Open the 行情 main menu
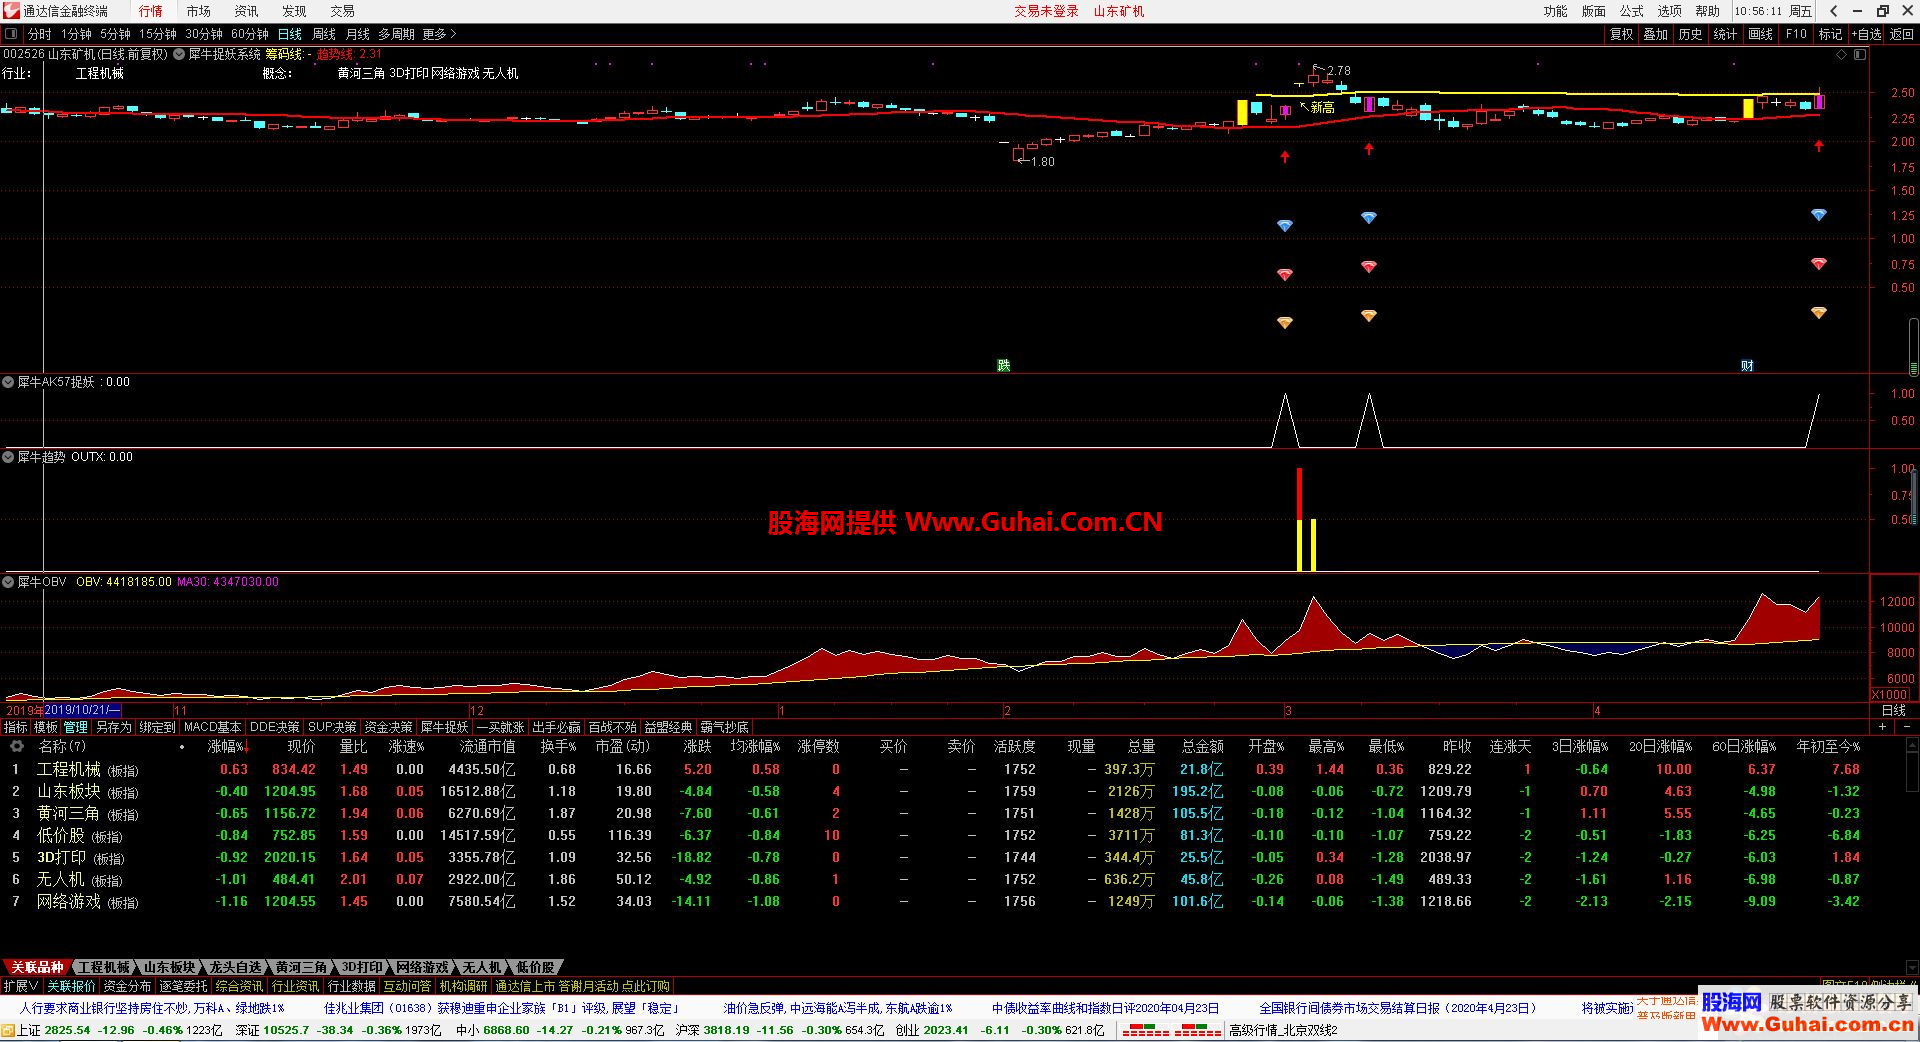The height and width of the screenshot is (1042, 1920). (151, 11)
